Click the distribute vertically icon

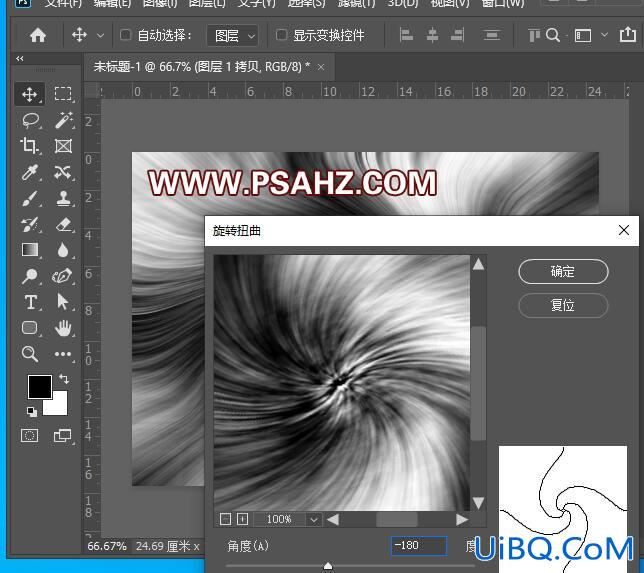point(492,35)
